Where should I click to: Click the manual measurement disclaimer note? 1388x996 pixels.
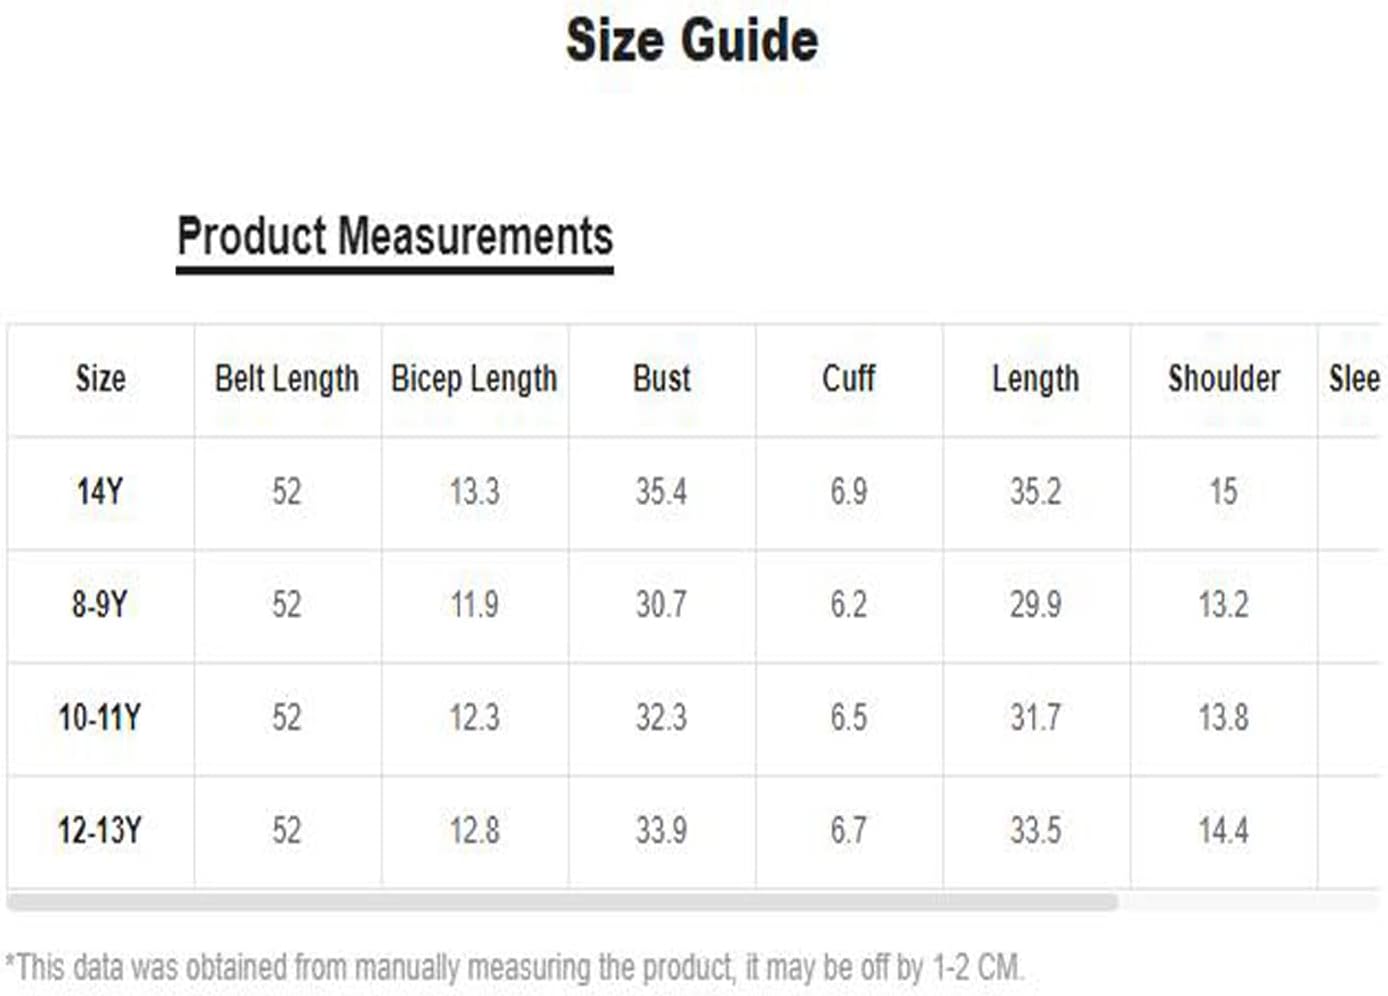pos(516,968)
